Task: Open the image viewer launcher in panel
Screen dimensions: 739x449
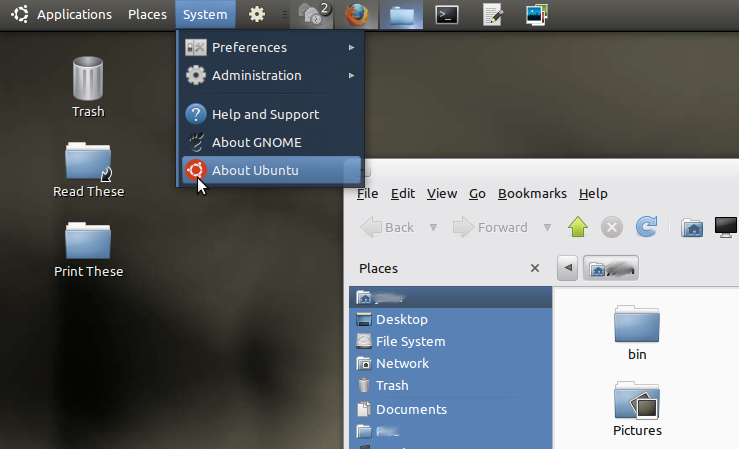Action: tap(537, 15)
